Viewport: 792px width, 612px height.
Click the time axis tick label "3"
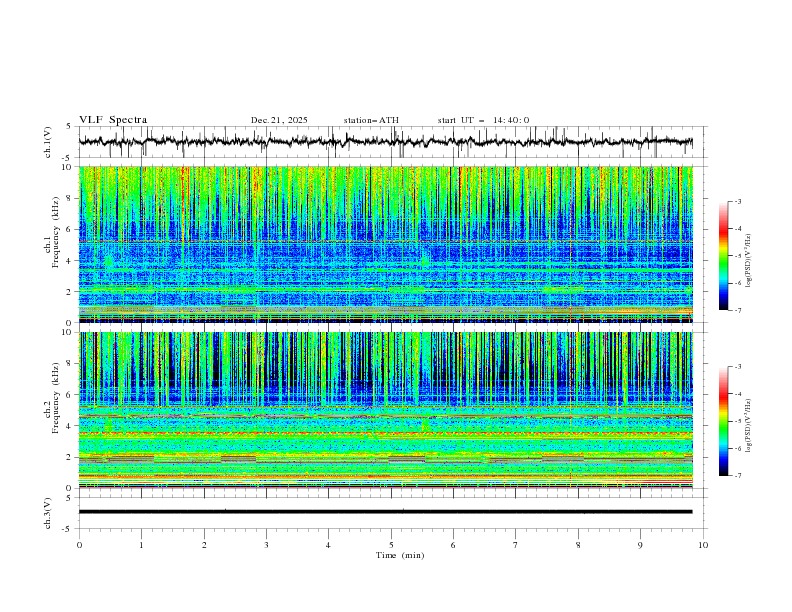pyautogui.click(x=266, y=545)
